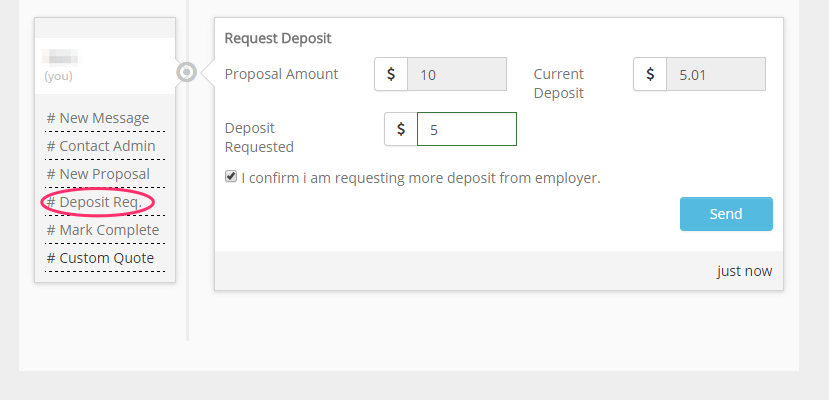Click the dollar icon beside Proposal Amount
The image size is (829, 400).
pos(391,75)
